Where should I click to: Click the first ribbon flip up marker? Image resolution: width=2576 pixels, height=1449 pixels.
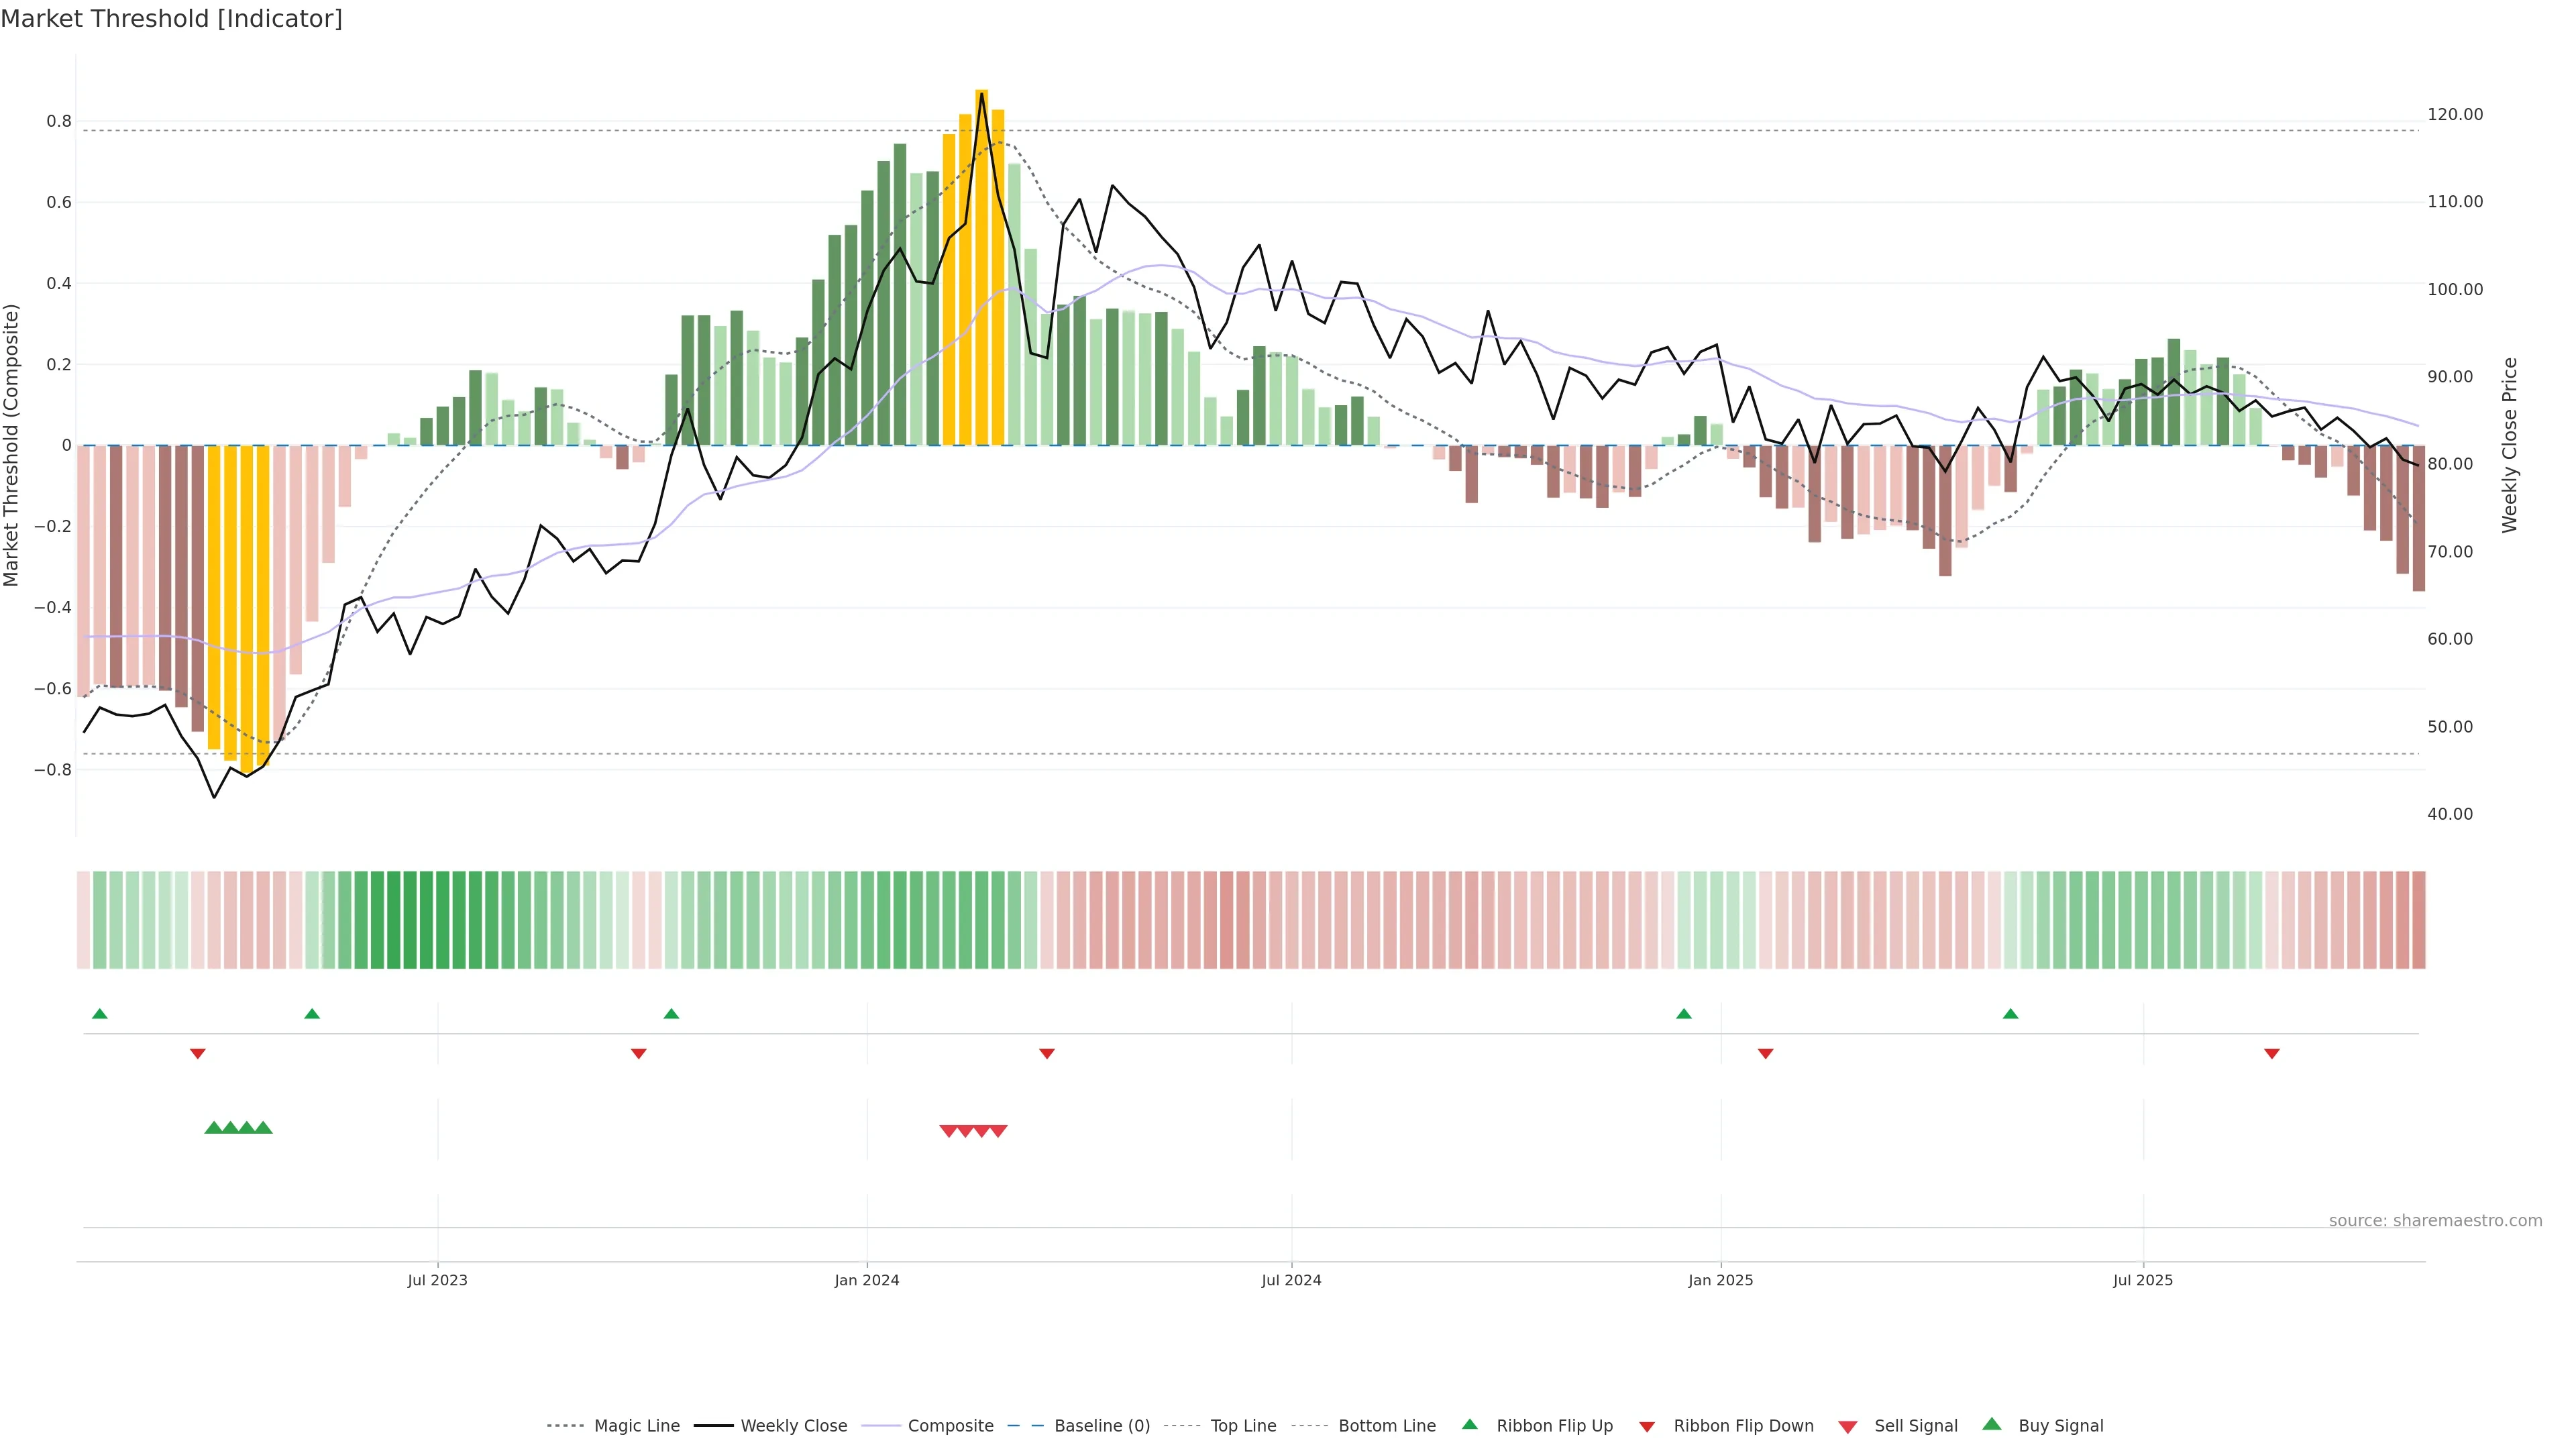tap(99, 1014)
